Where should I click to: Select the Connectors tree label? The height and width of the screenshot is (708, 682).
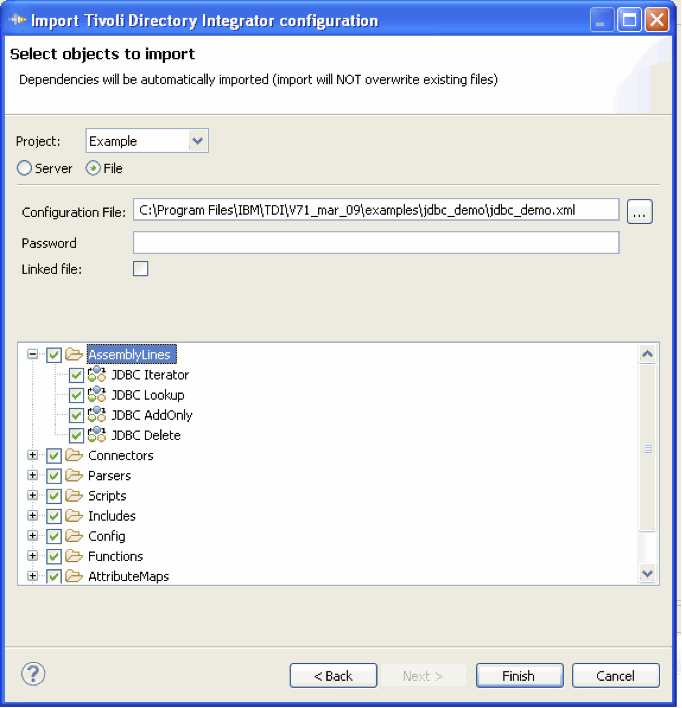click(x=121, y=456)
